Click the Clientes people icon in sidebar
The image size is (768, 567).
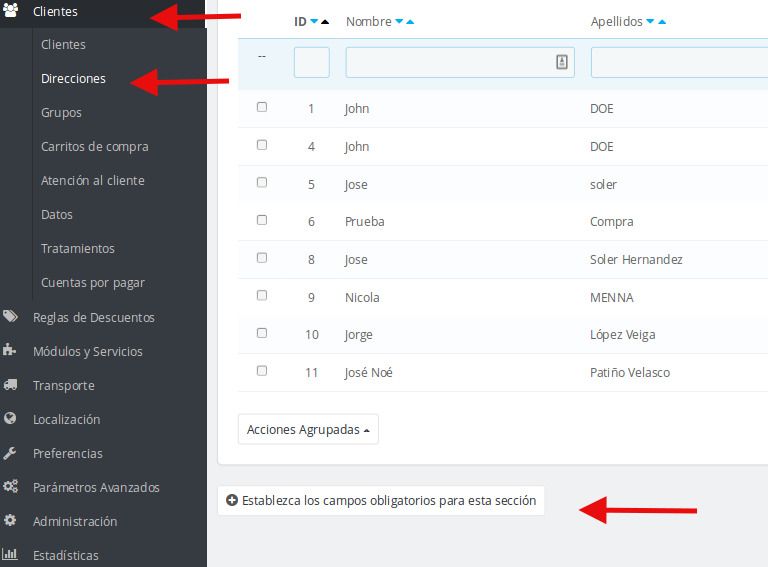10,10
